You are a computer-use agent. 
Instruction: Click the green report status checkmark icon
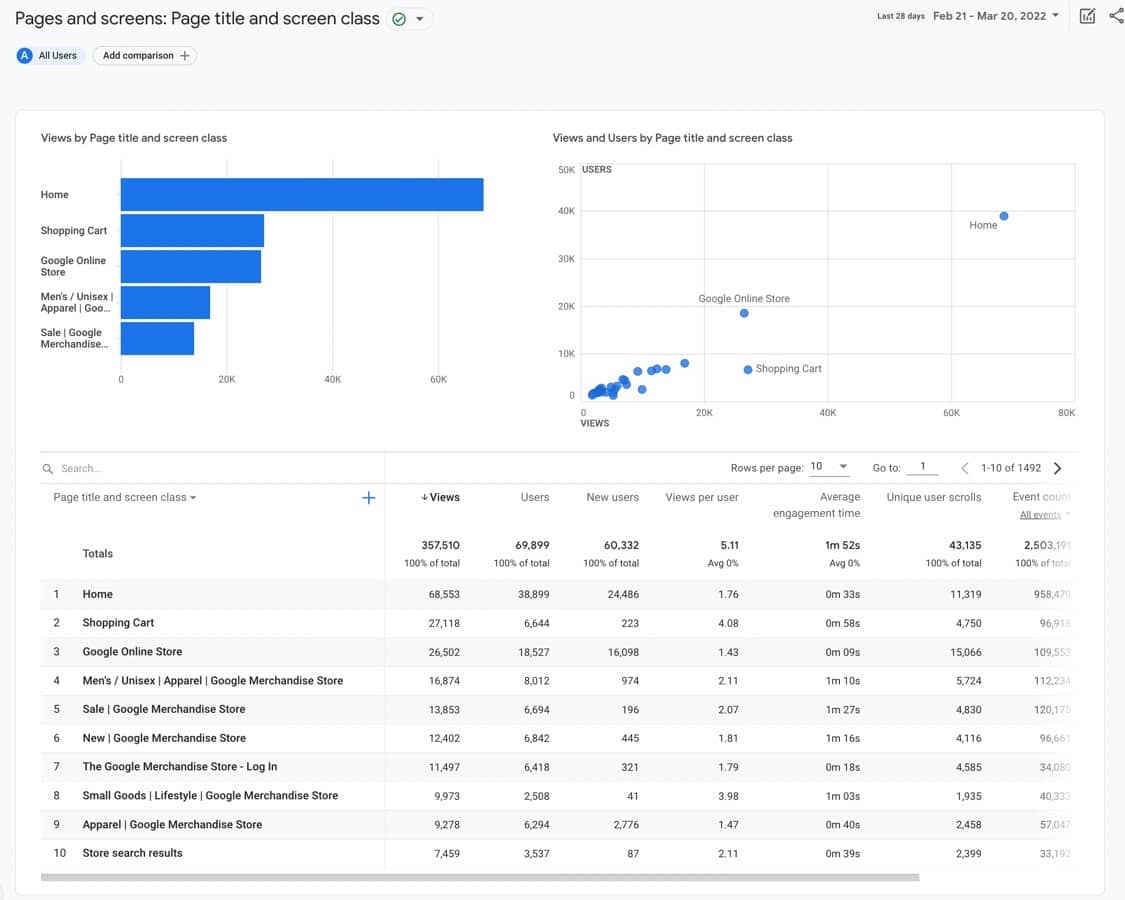399,19
